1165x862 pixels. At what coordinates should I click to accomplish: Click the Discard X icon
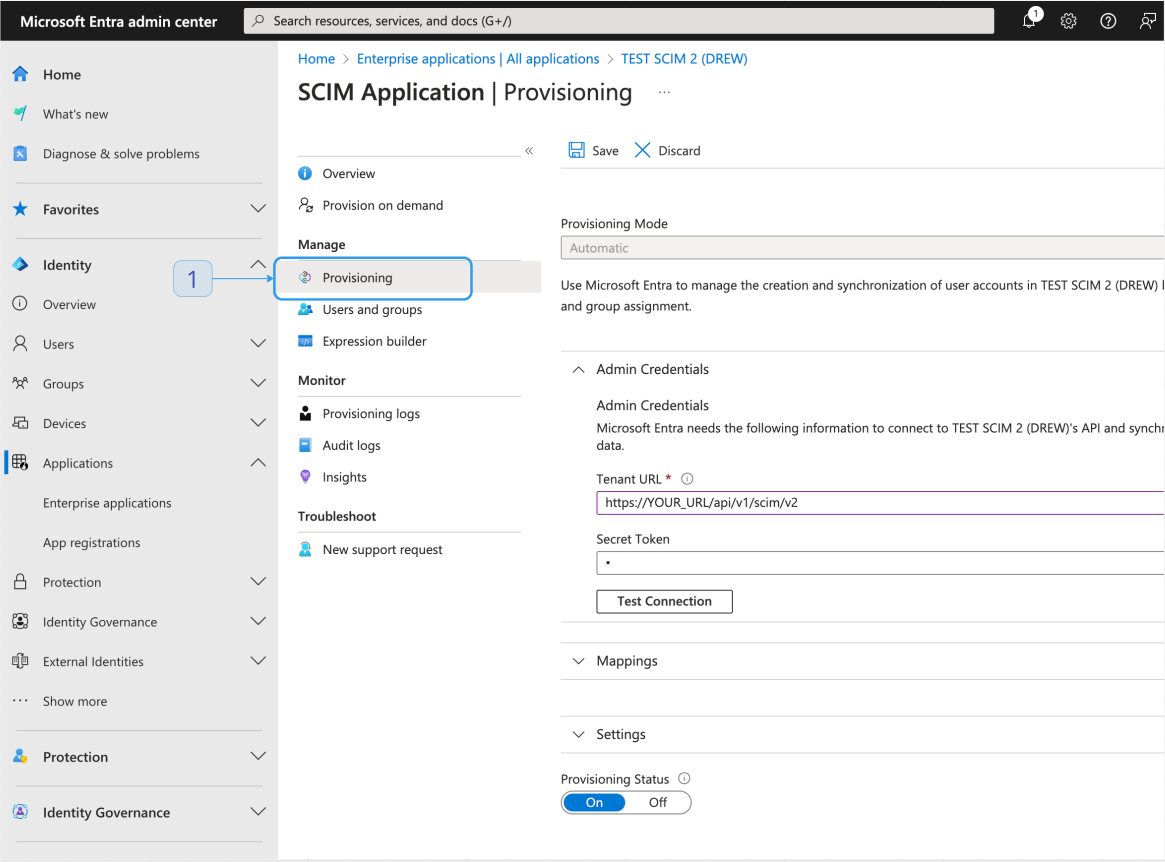point(643,150)
